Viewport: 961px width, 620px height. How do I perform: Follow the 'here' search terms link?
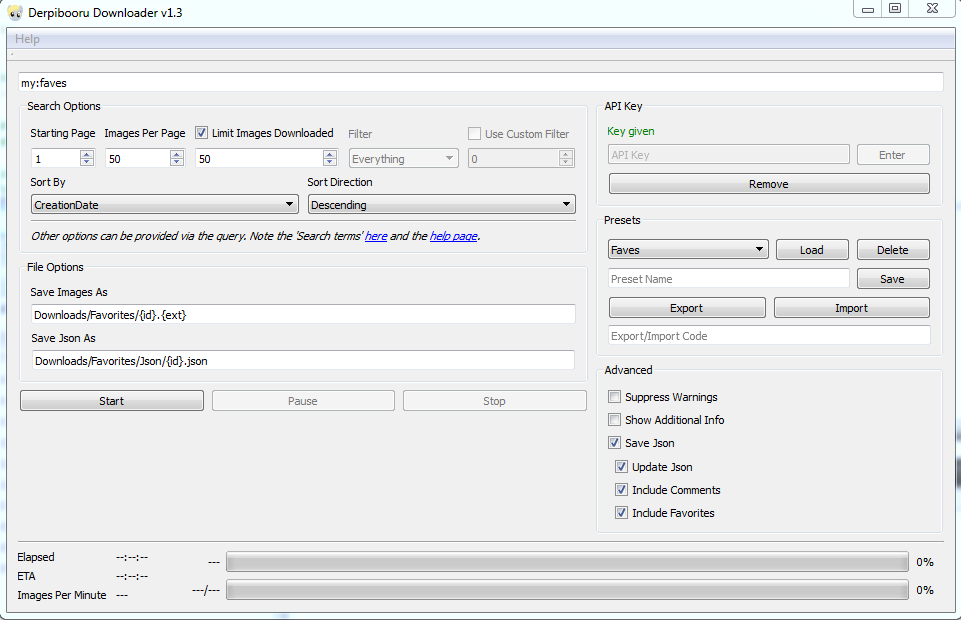[x=376, y=236]
